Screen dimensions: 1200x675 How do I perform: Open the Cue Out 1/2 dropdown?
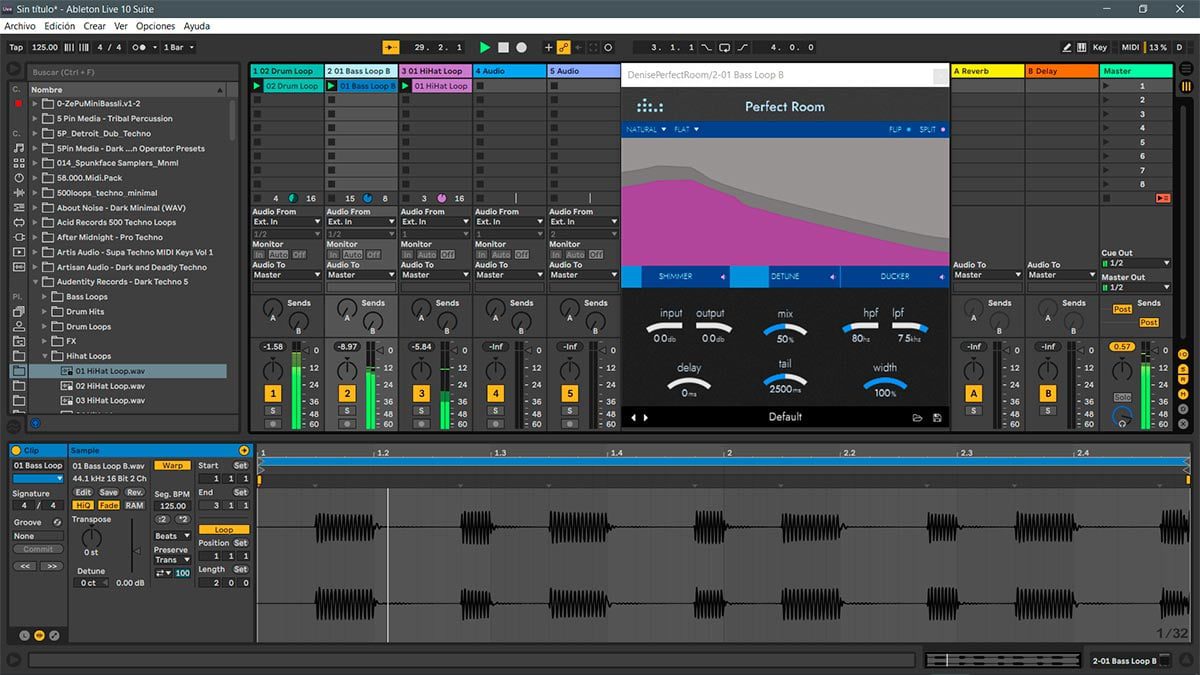(1135, 263)
